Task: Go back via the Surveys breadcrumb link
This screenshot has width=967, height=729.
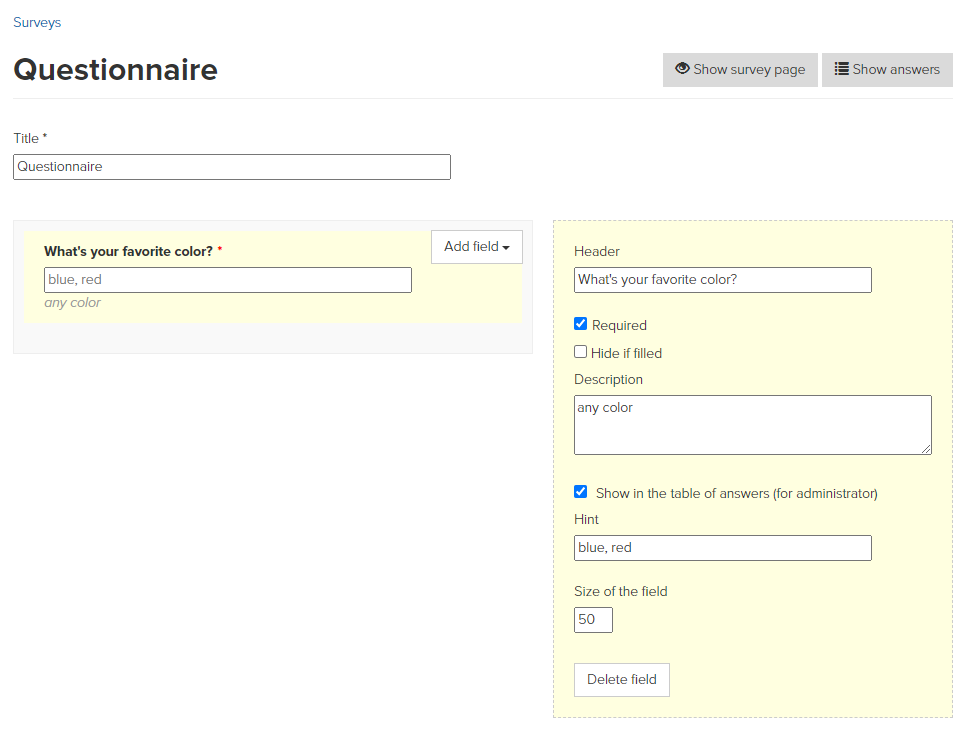Action: (x=37, y=22)
